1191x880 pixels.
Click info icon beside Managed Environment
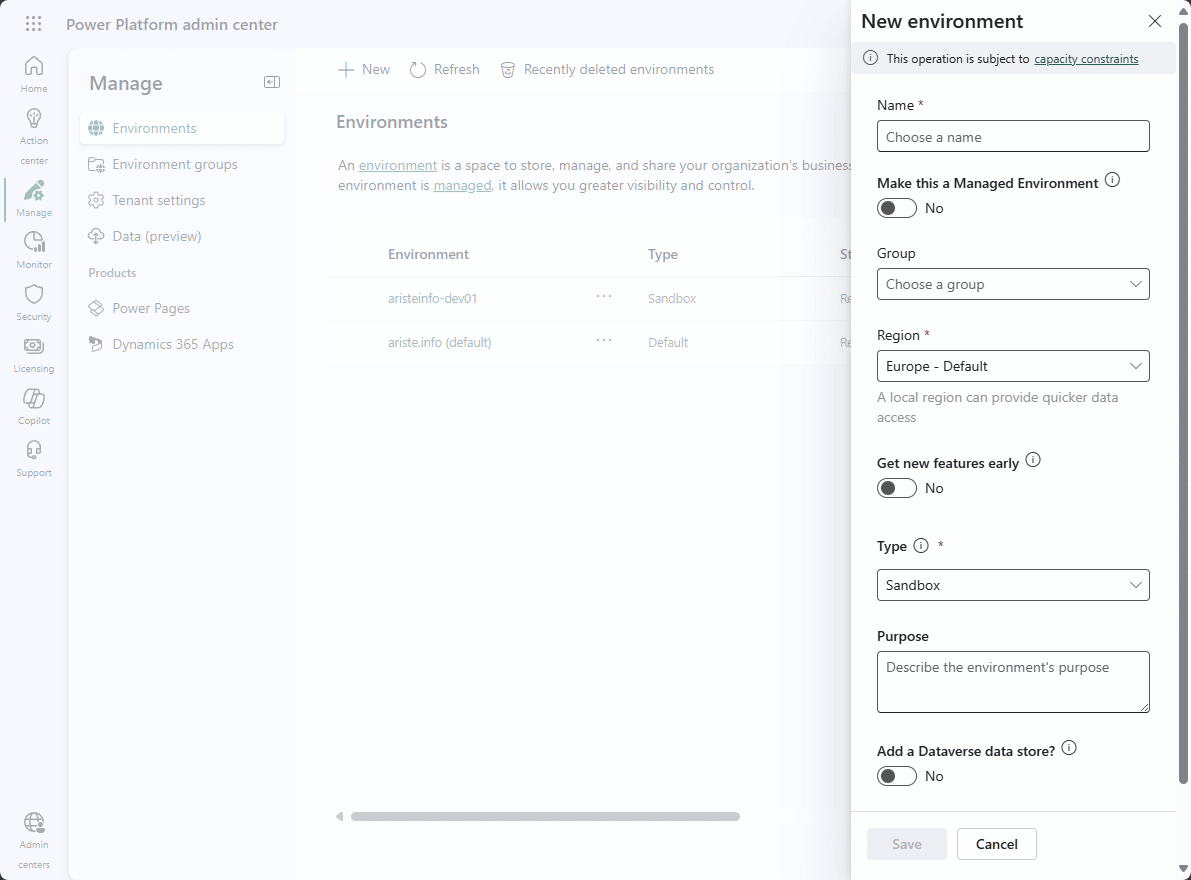click(1112, 181)
